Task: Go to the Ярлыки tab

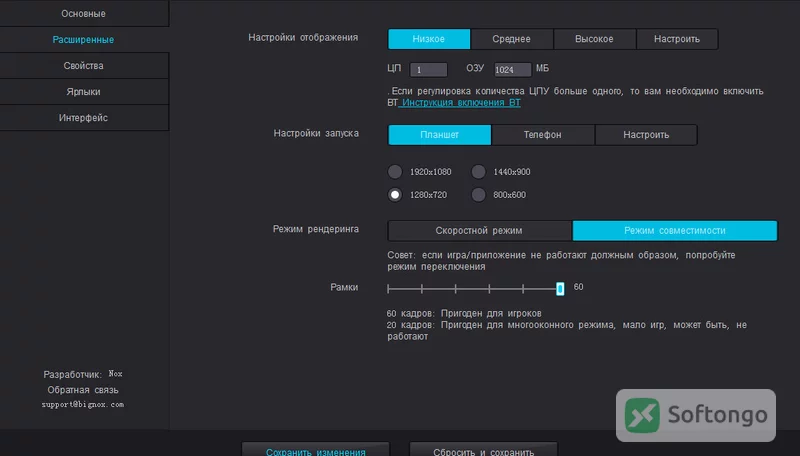Action: pyautogui.click(x=84, y=92)
